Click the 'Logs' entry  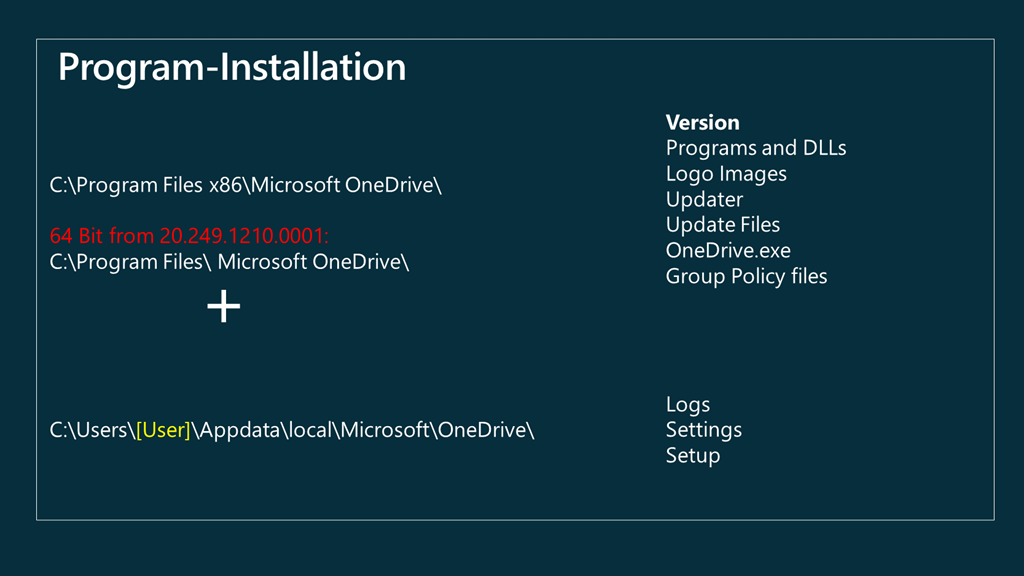coord(688,405)
